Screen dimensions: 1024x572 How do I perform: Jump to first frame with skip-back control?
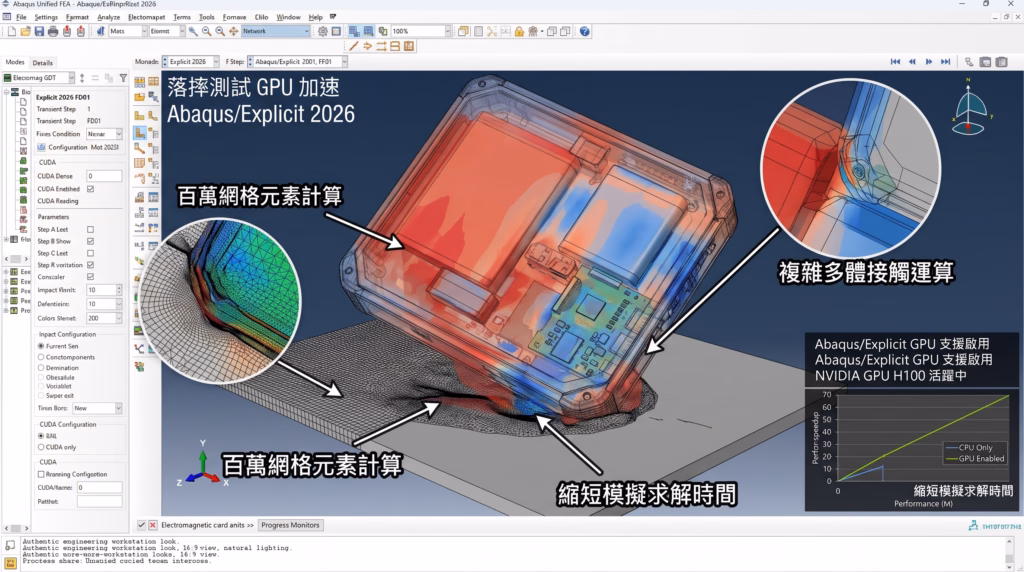895,62
